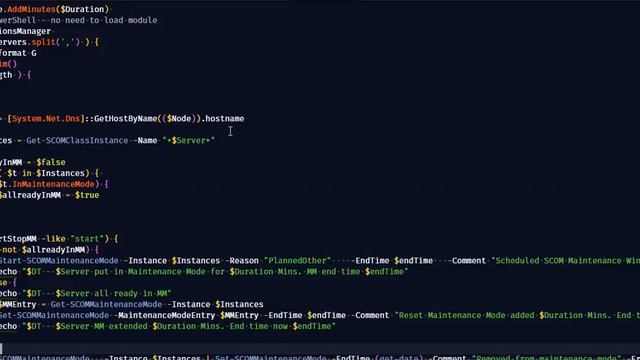The width and height of the screenshot is (640, 360).
Task: Click the "*$Server*" string
Action: (x=189, y=140)
